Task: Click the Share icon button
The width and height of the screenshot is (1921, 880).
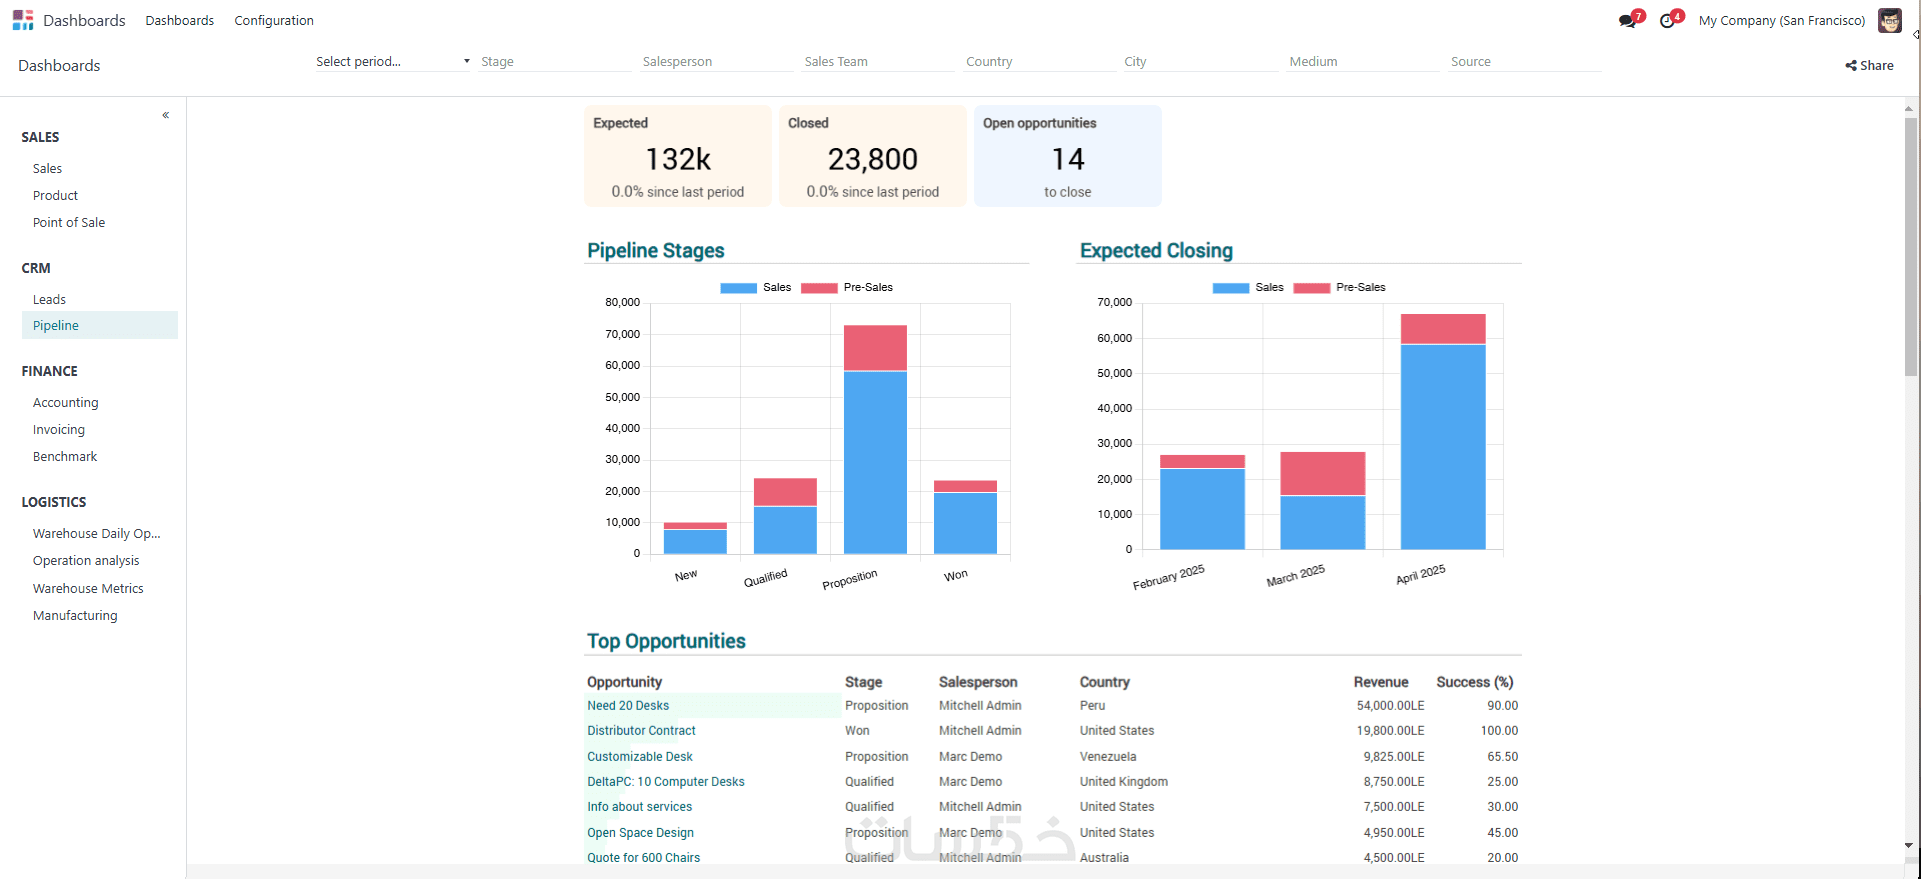Action: click(1870, 65)
